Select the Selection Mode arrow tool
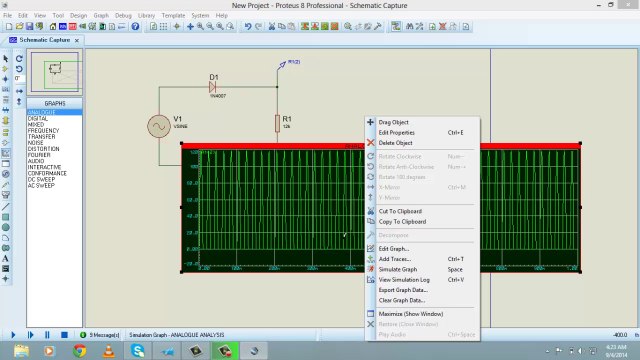640x360 pixels. (x=5, y=59)
